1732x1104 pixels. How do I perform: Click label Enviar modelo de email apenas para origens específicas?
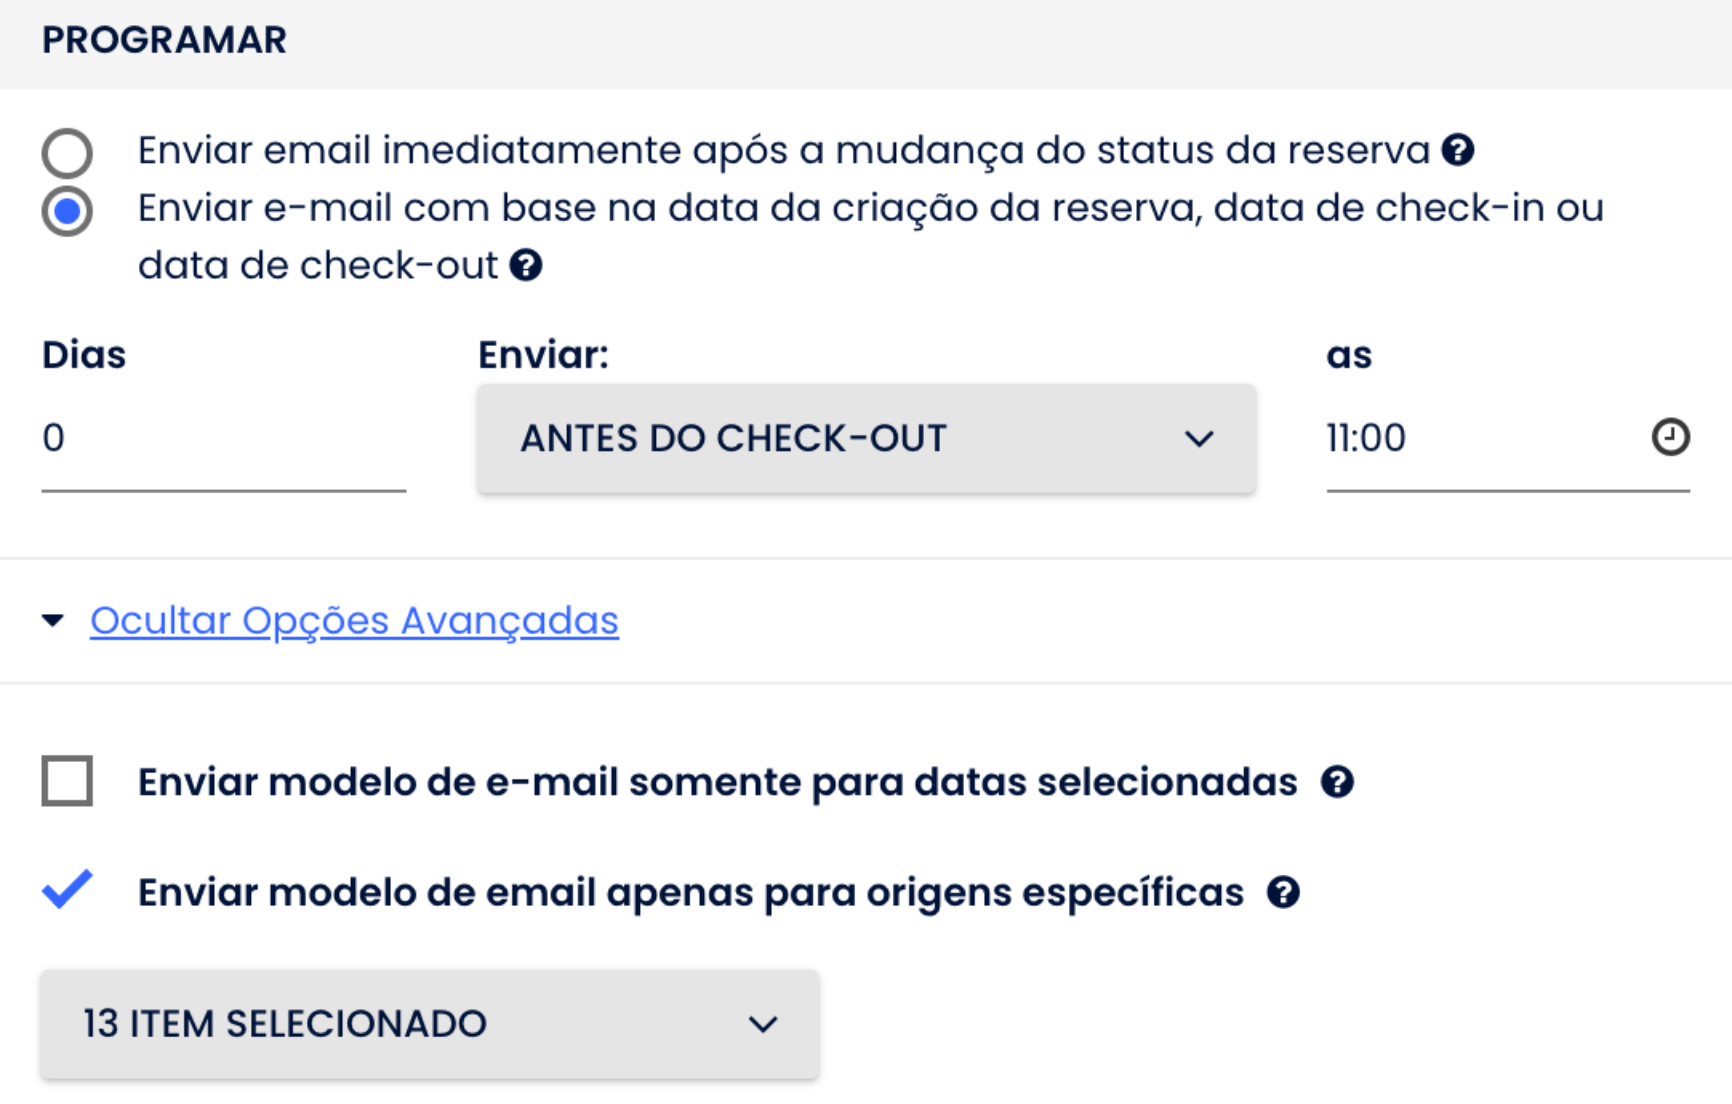(691, 892)
